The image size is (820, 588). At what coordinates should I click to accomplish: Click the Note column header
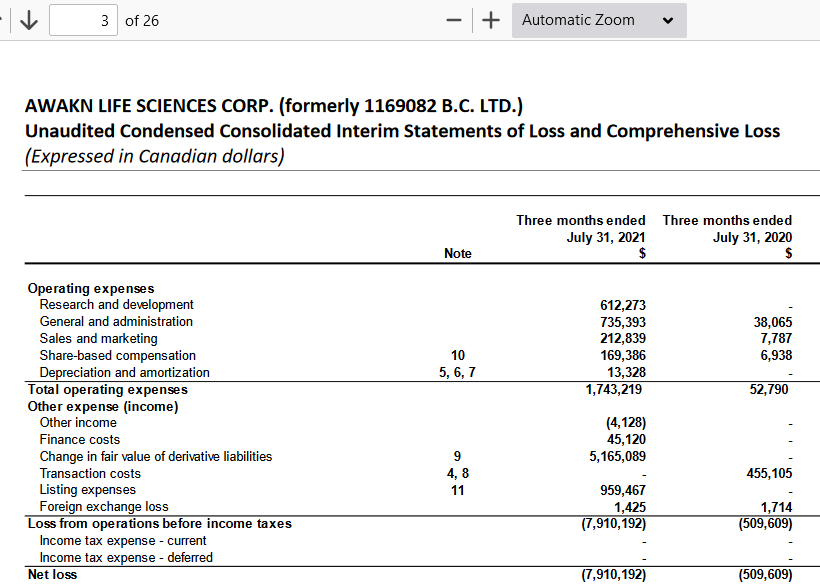coord(458,253)
